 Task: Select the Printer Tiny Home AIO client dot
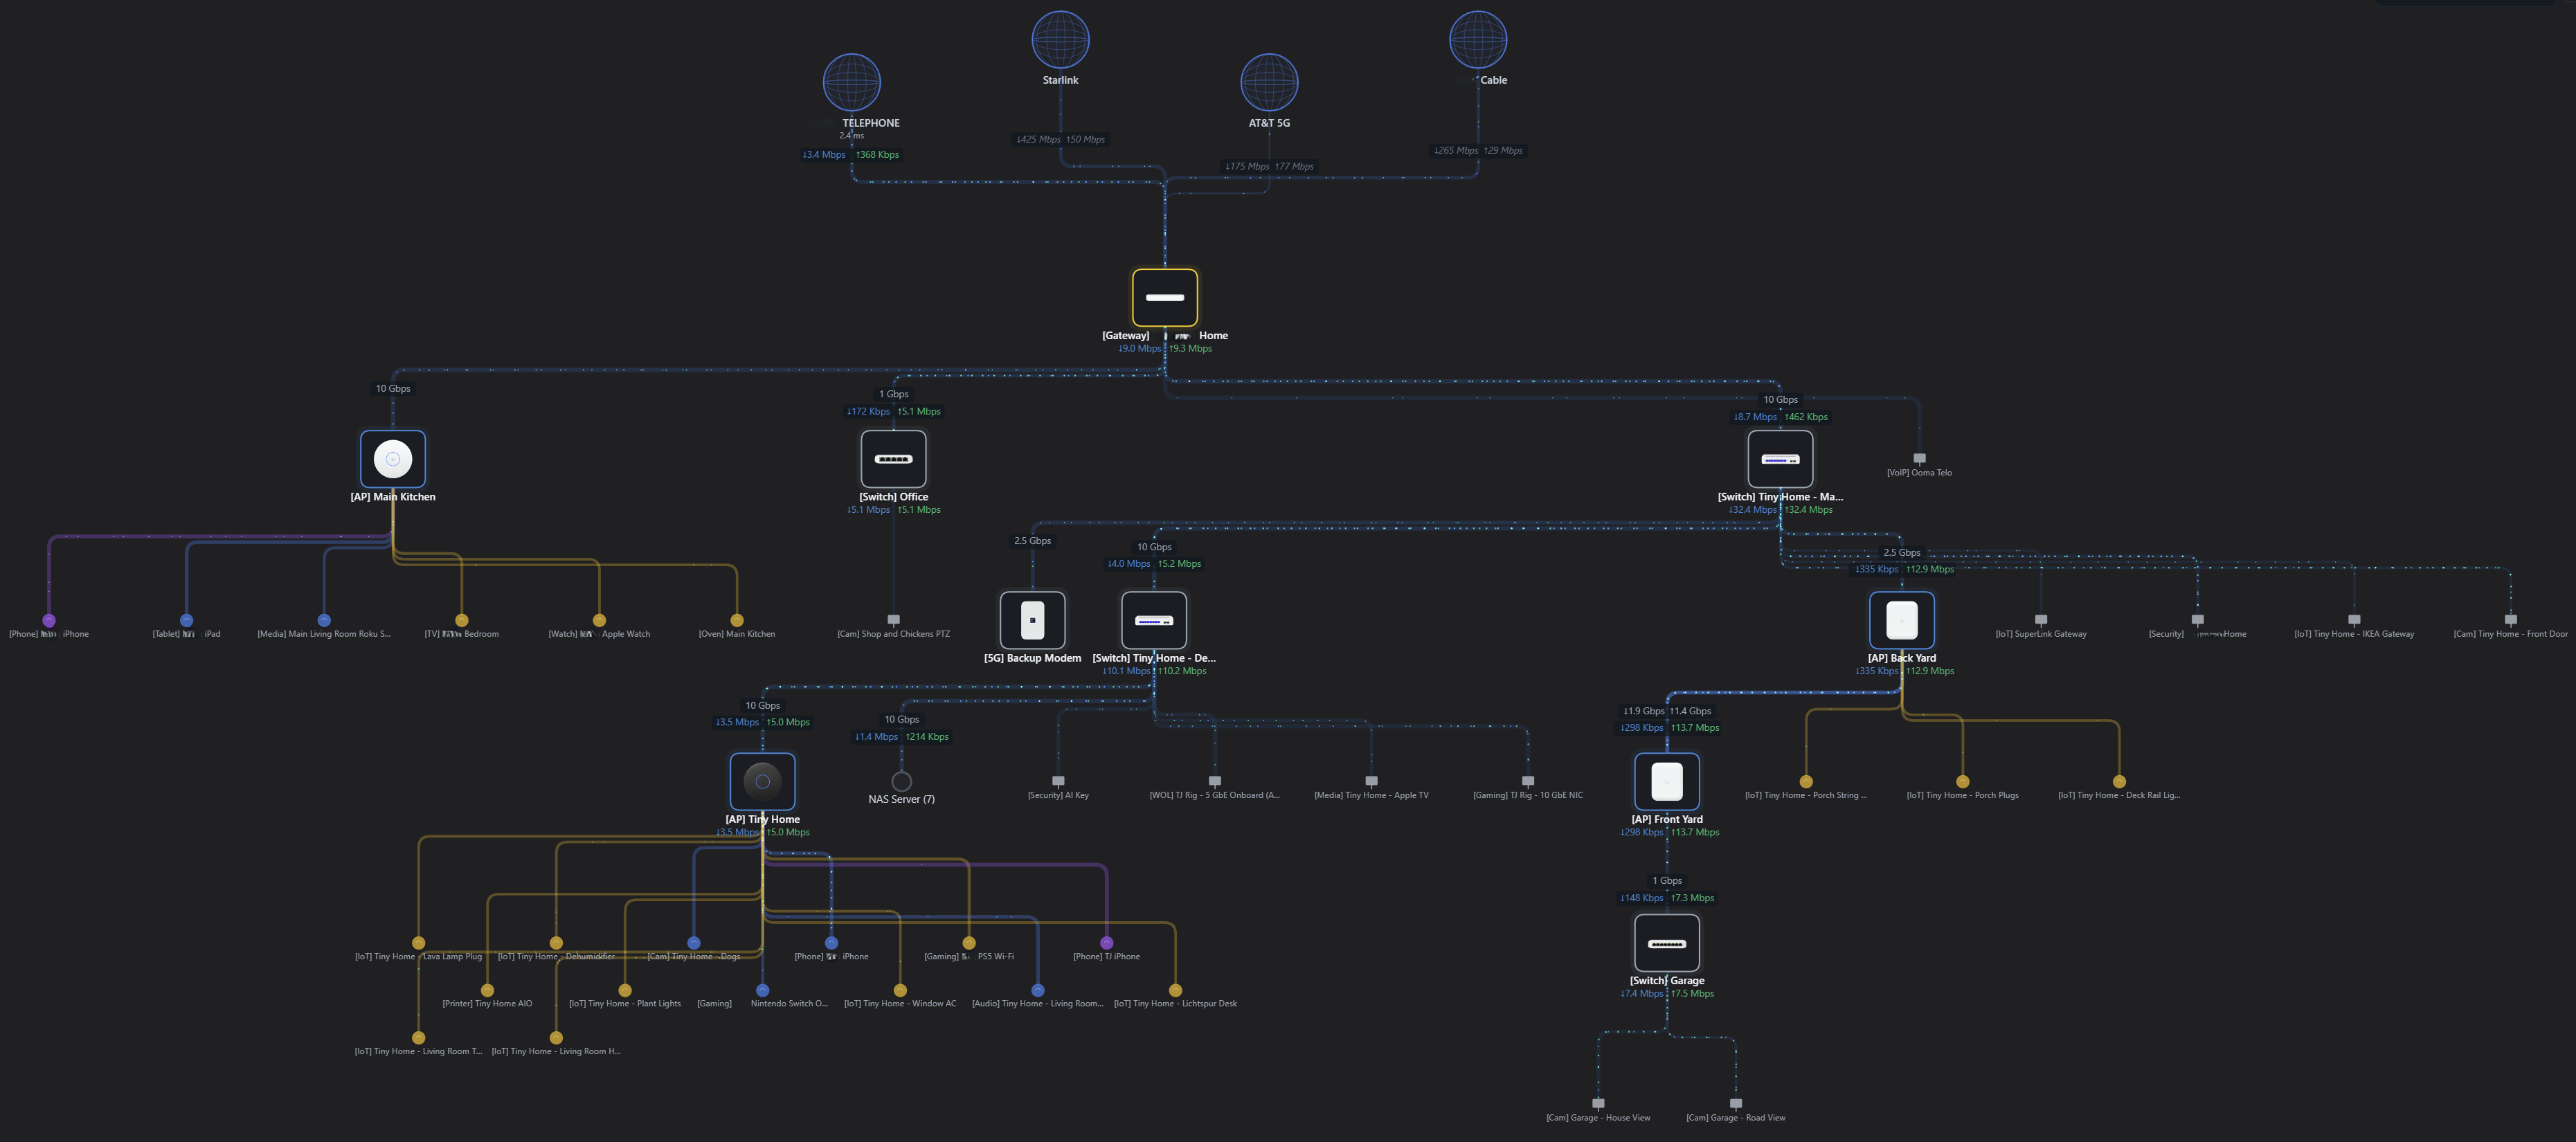[487, 990]
